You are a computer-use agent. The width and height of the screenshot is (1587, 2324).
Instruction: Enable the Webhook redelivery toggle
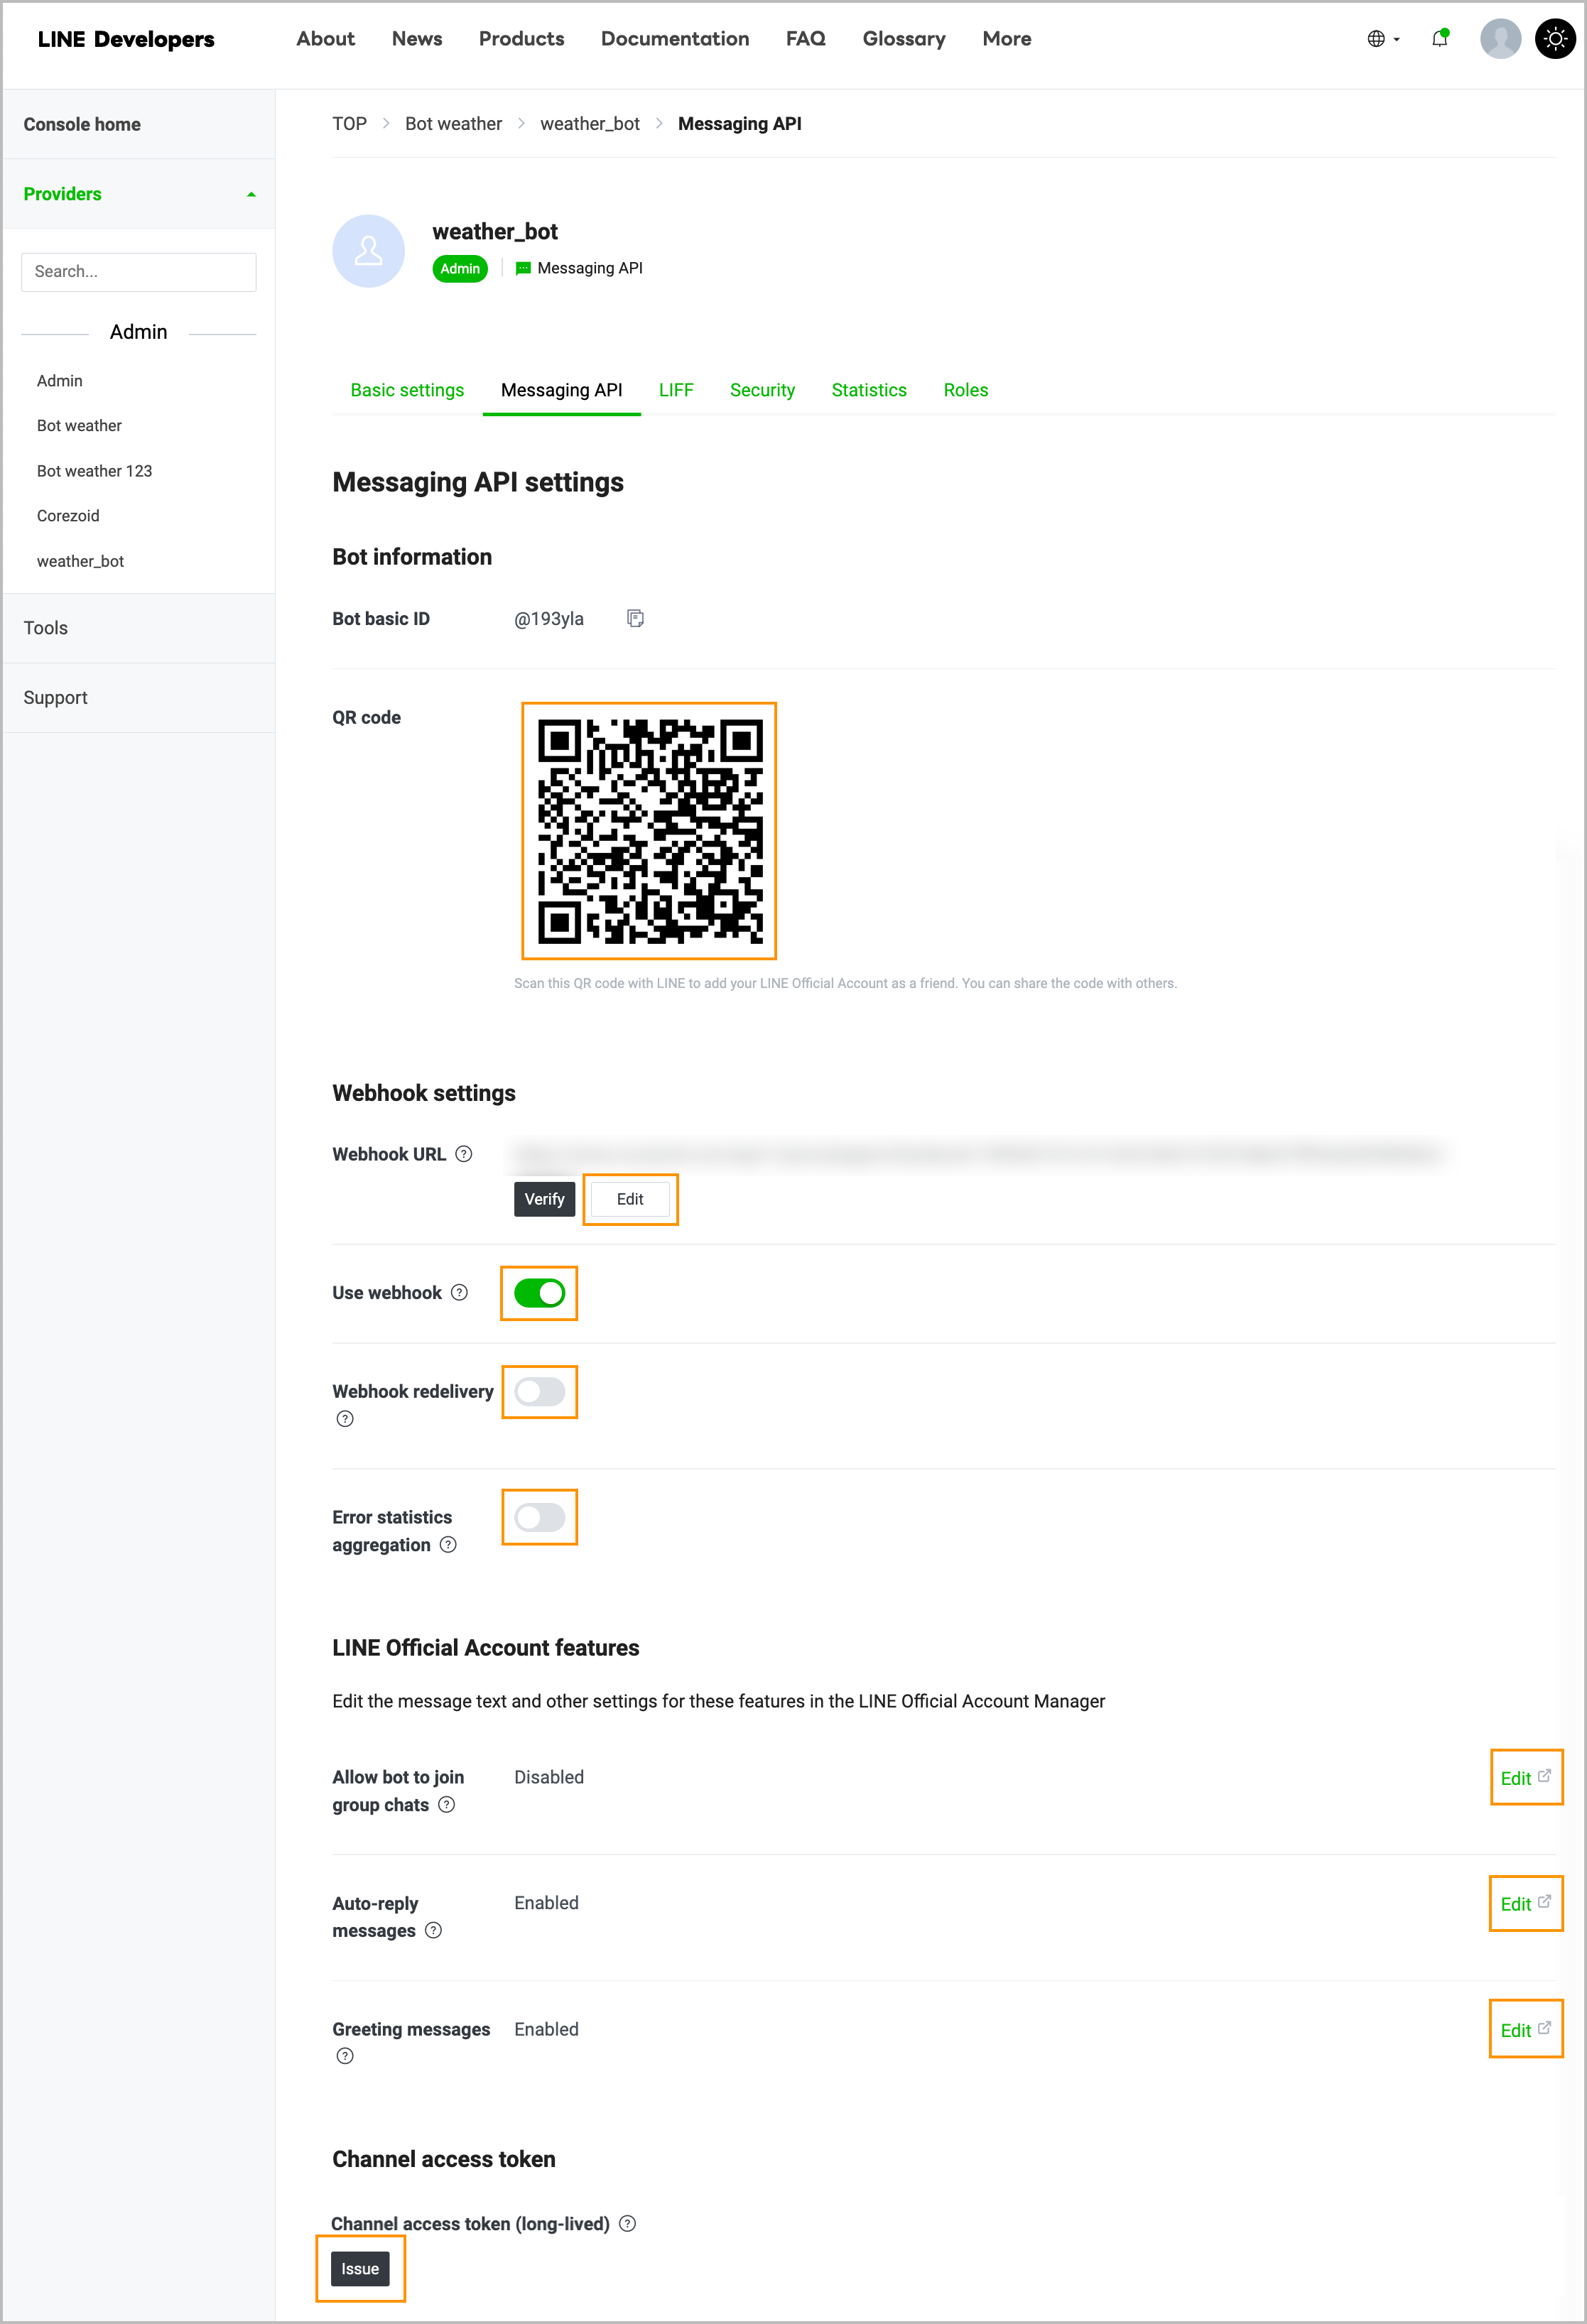click(539, 1391)
